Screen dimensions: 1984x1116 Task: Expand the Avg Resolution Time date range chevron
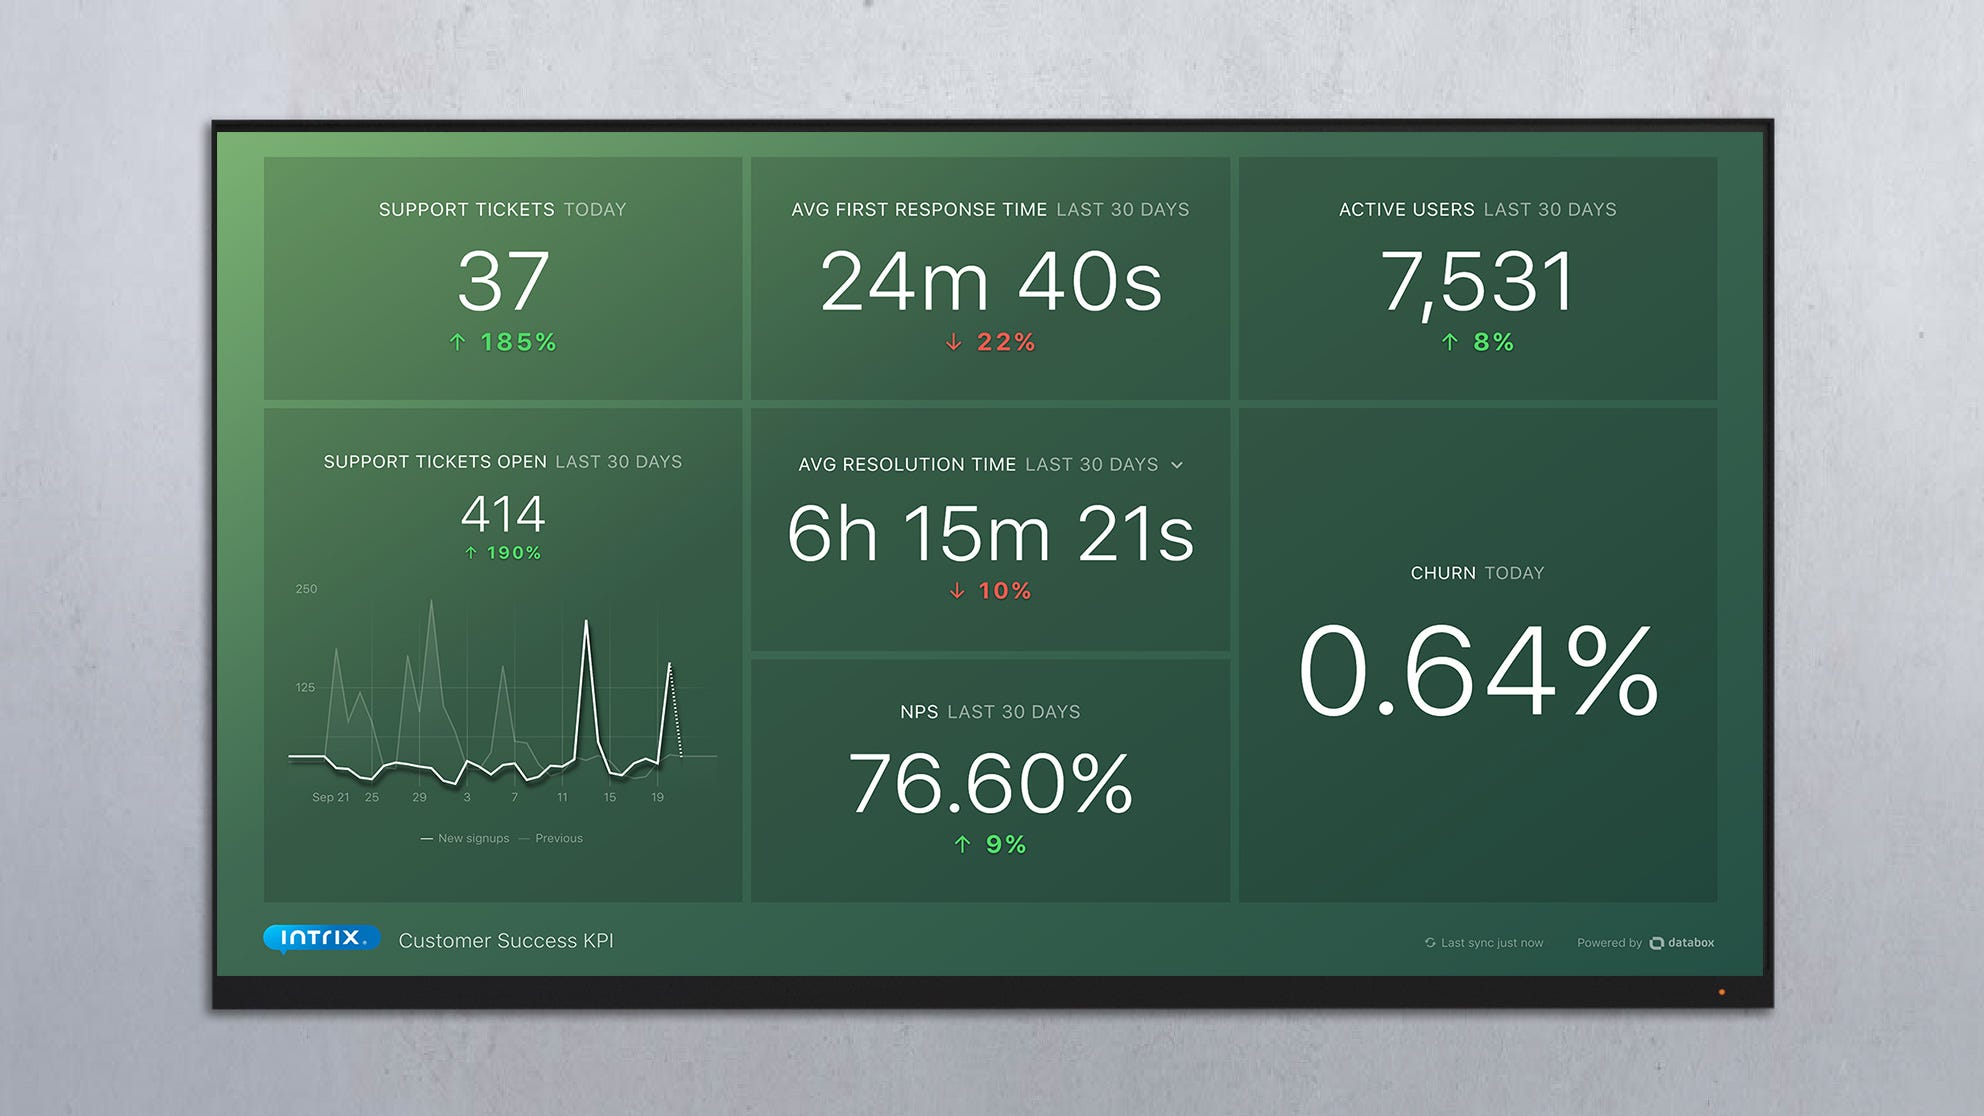coord(1177,465)
